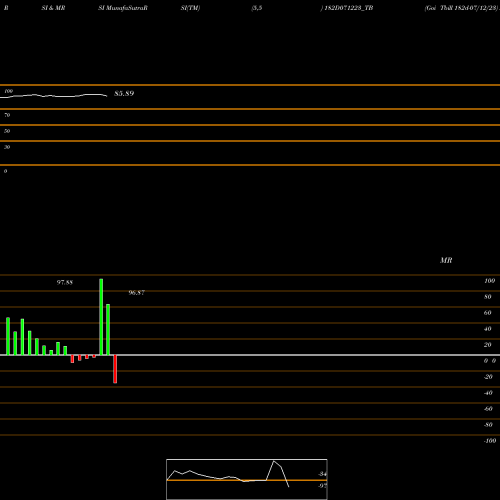This screenshot has height=500, width=500.
Task: Click the RSI axis label 30
Action: tap(7, 147)
